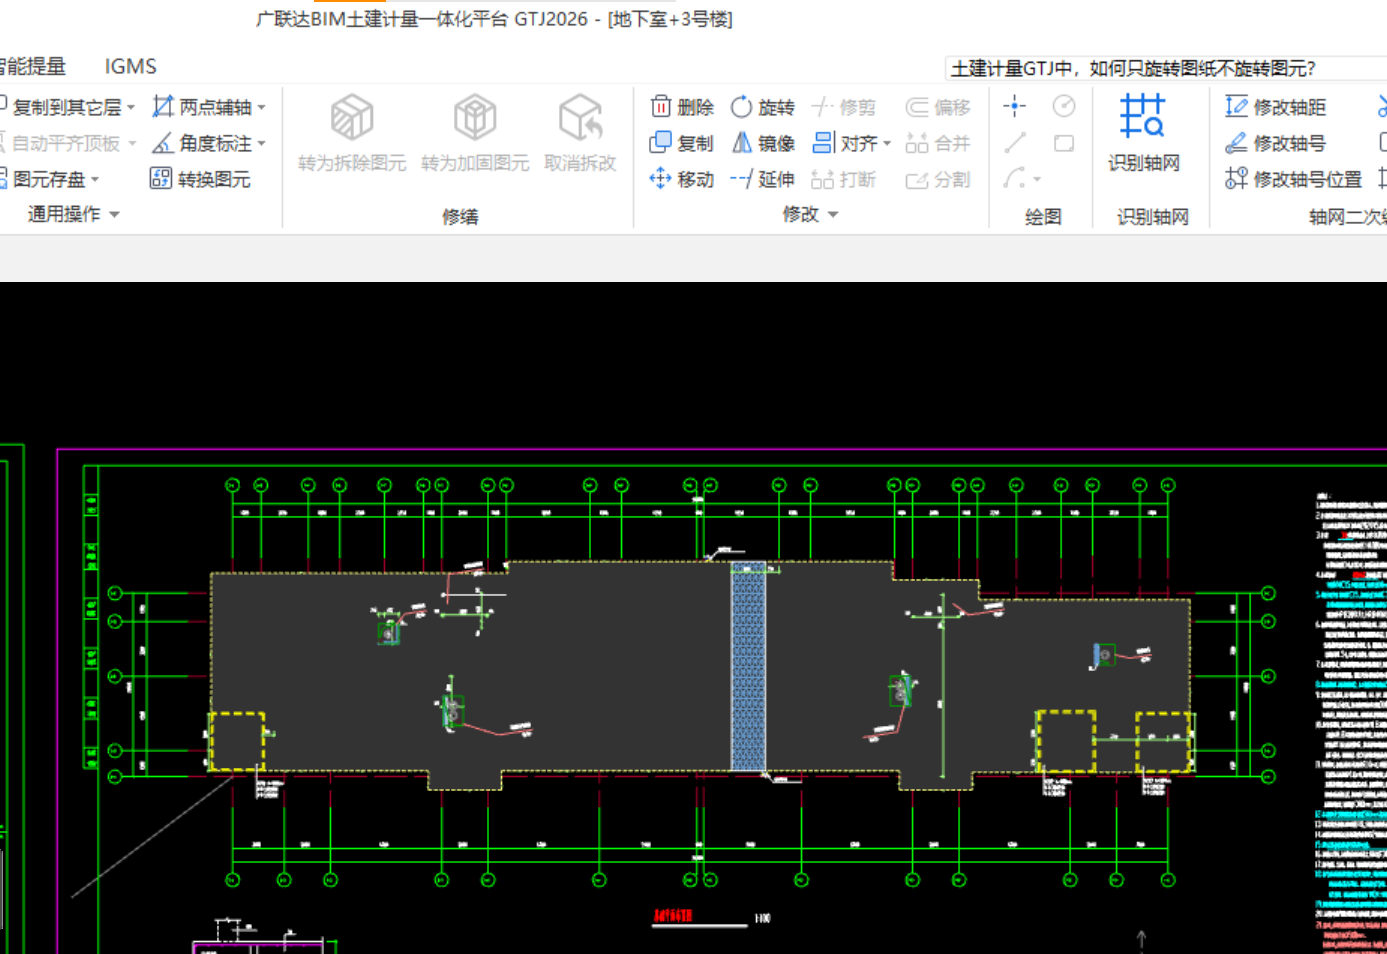Viewport: 1387px width, 954px height.
Task: Click 图元存盘 button
Action: [43, 179]
